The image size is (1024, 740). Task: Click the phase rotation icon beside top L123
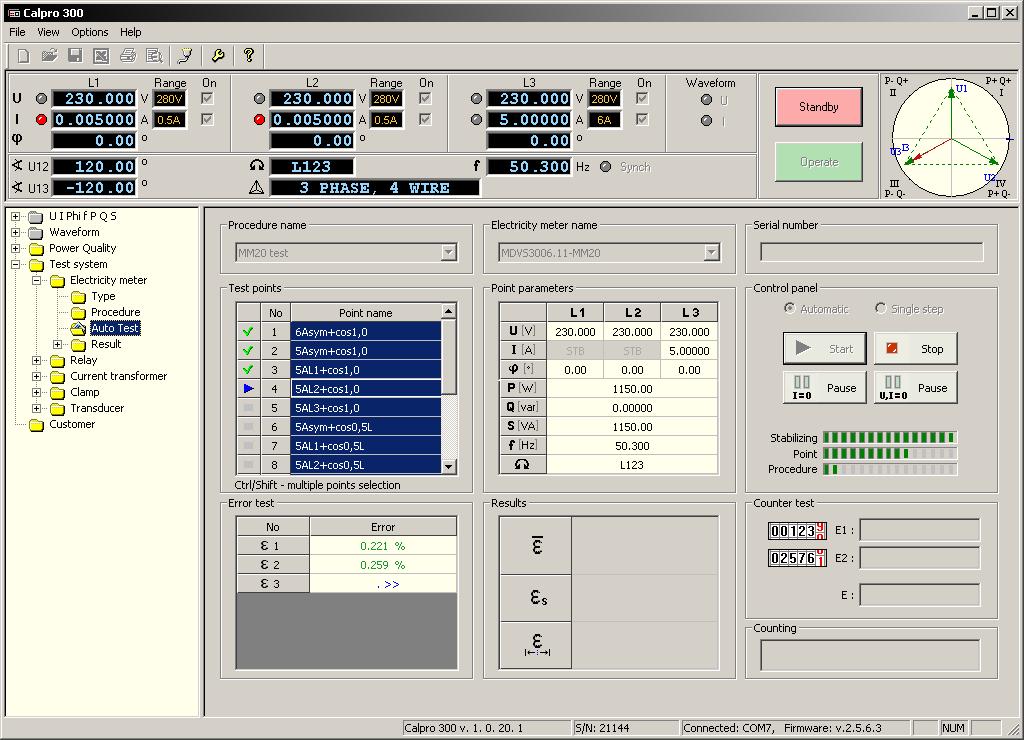[257, 166]
